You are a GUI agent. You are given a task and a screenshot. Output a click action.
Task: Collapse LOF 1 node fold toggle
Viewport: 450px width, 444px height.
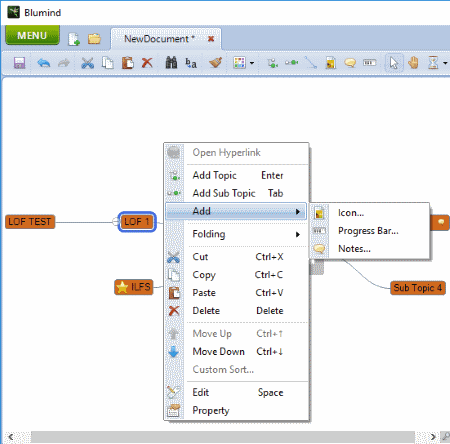click(x=115, y=221)
